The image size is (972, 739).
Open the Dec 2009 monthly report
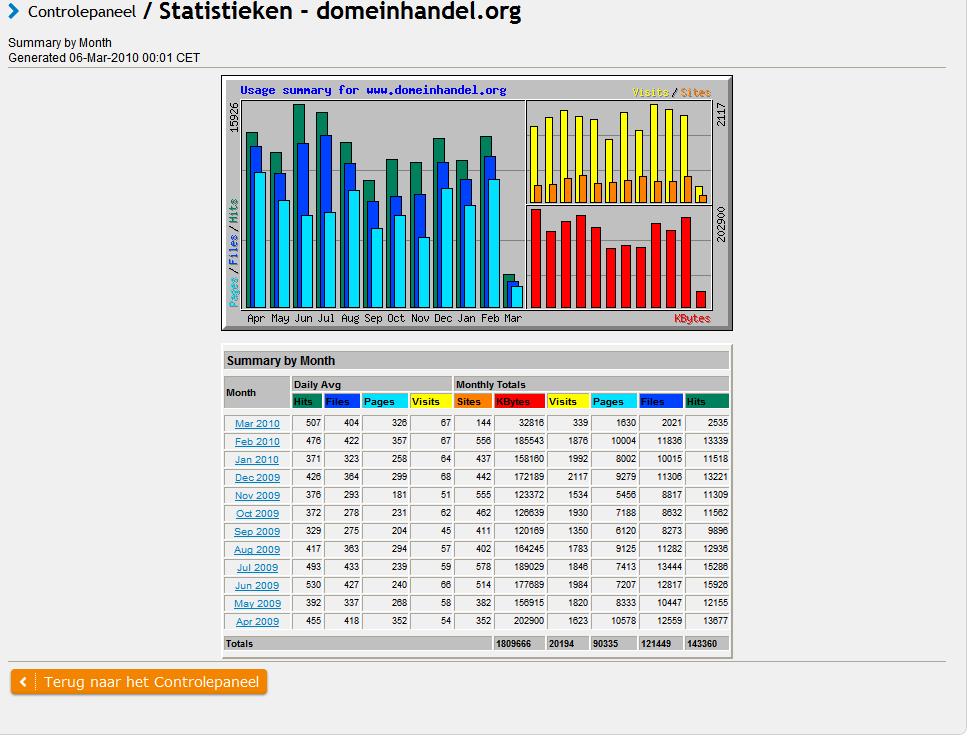(x=257, y=477)
